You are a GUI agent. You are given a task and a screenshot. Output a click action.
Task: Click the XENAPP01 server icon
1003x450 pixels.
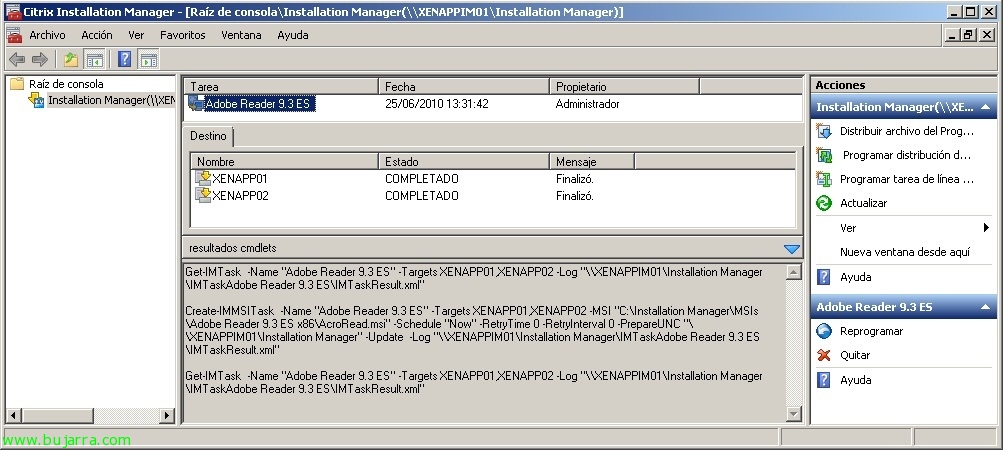[203, 178]
